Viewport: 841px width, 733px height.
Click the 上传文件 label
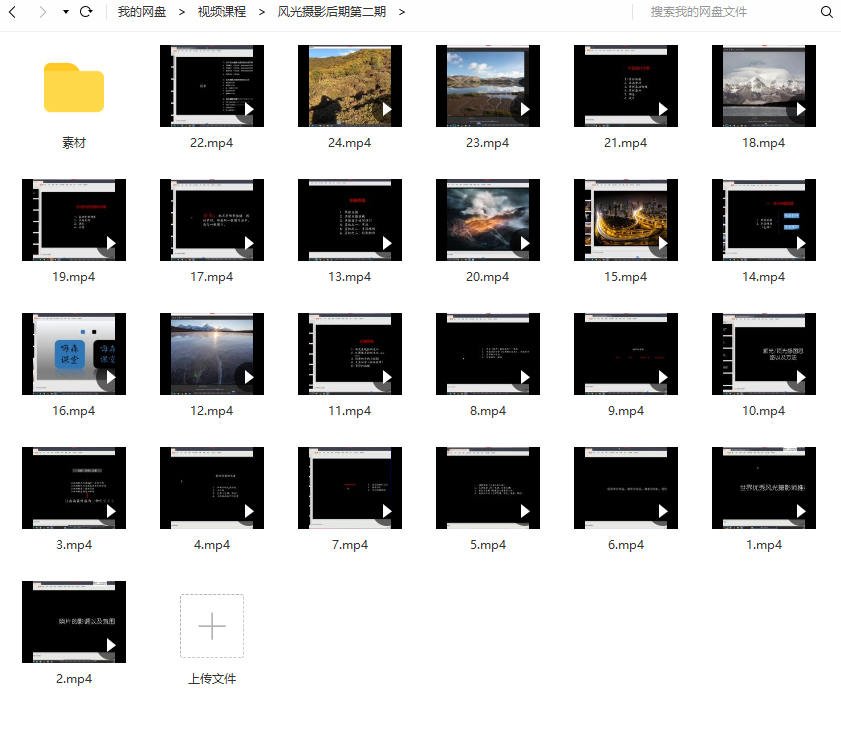(x=212, y=679)
